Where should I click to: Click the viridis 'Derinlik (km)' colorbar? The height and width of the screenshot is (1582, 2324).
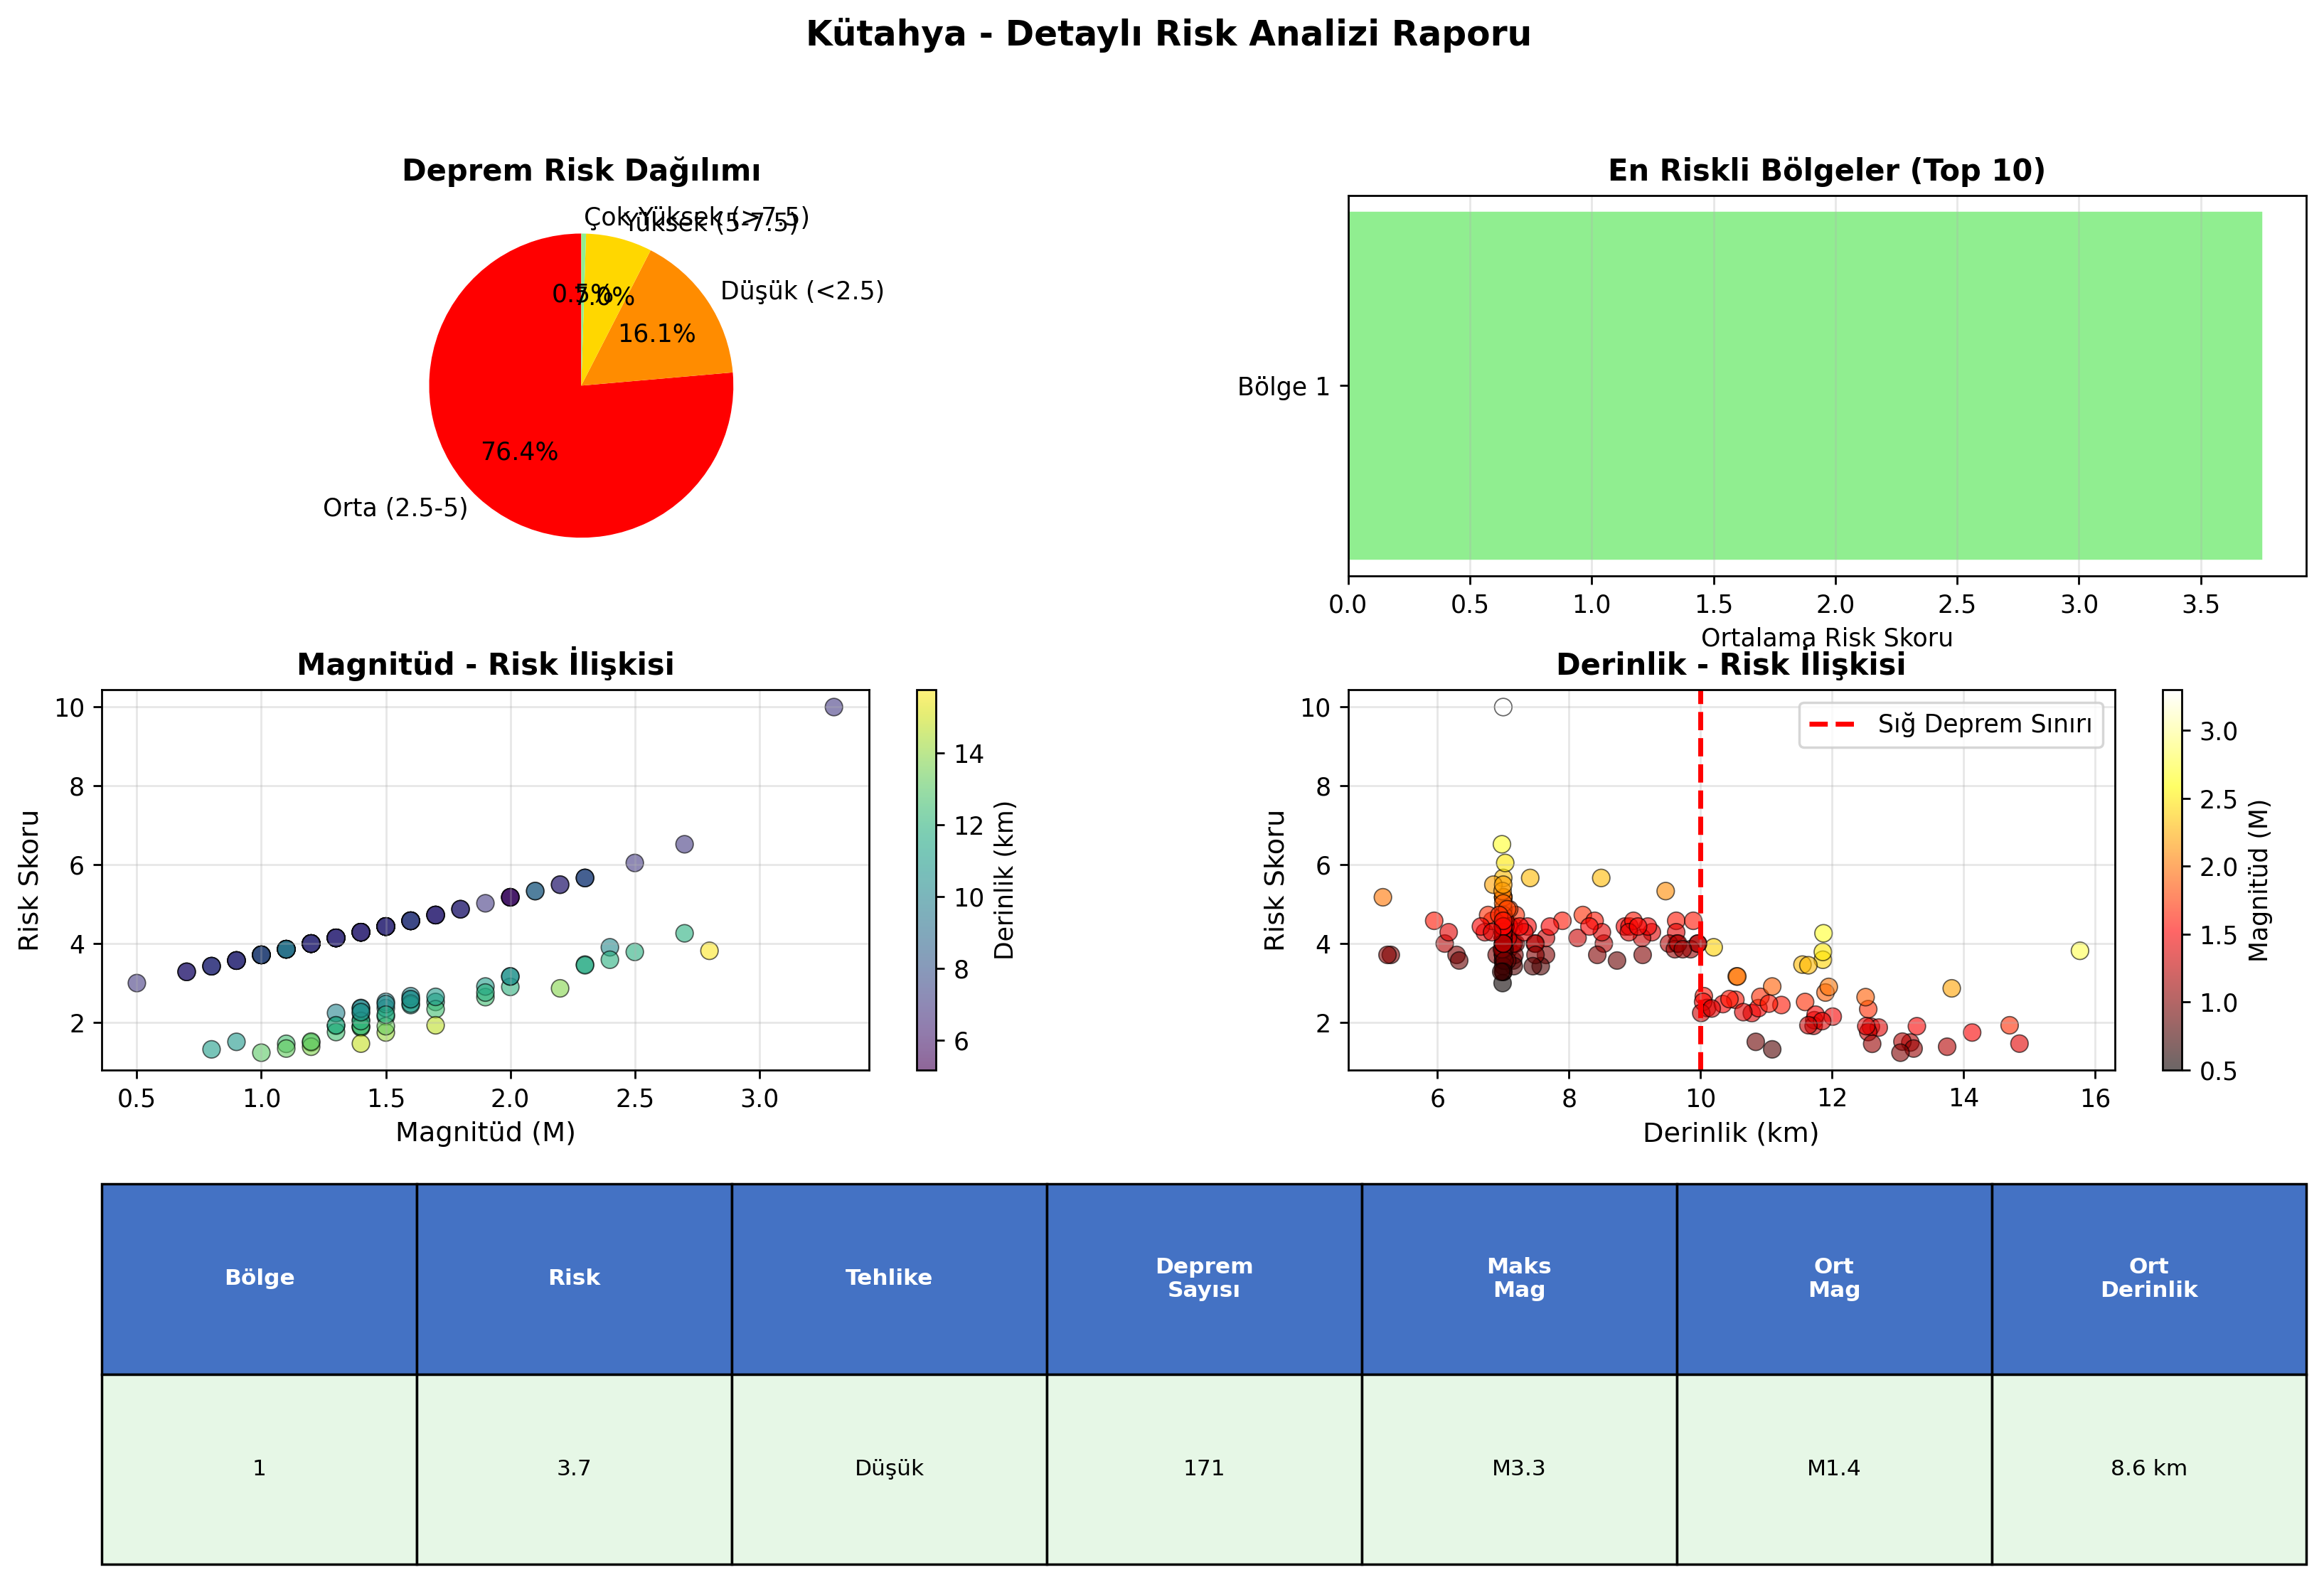pos(927,880)
